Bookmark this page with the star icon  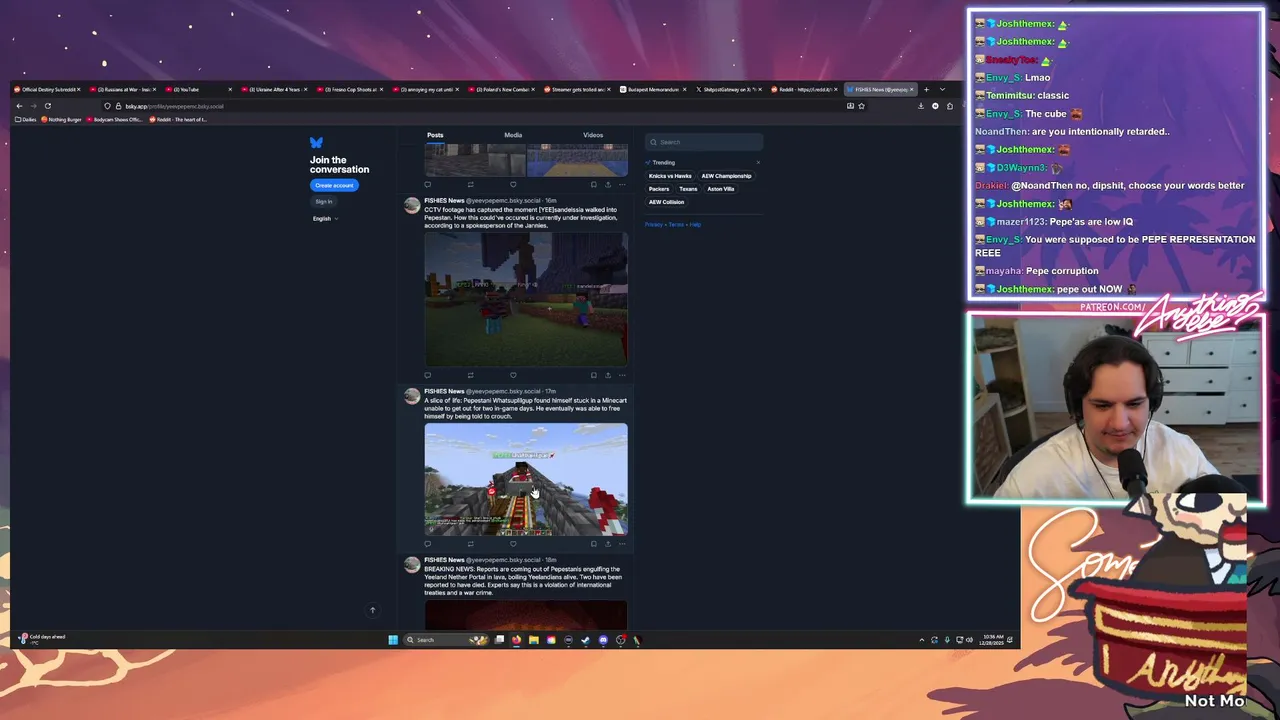coord(861,106)
